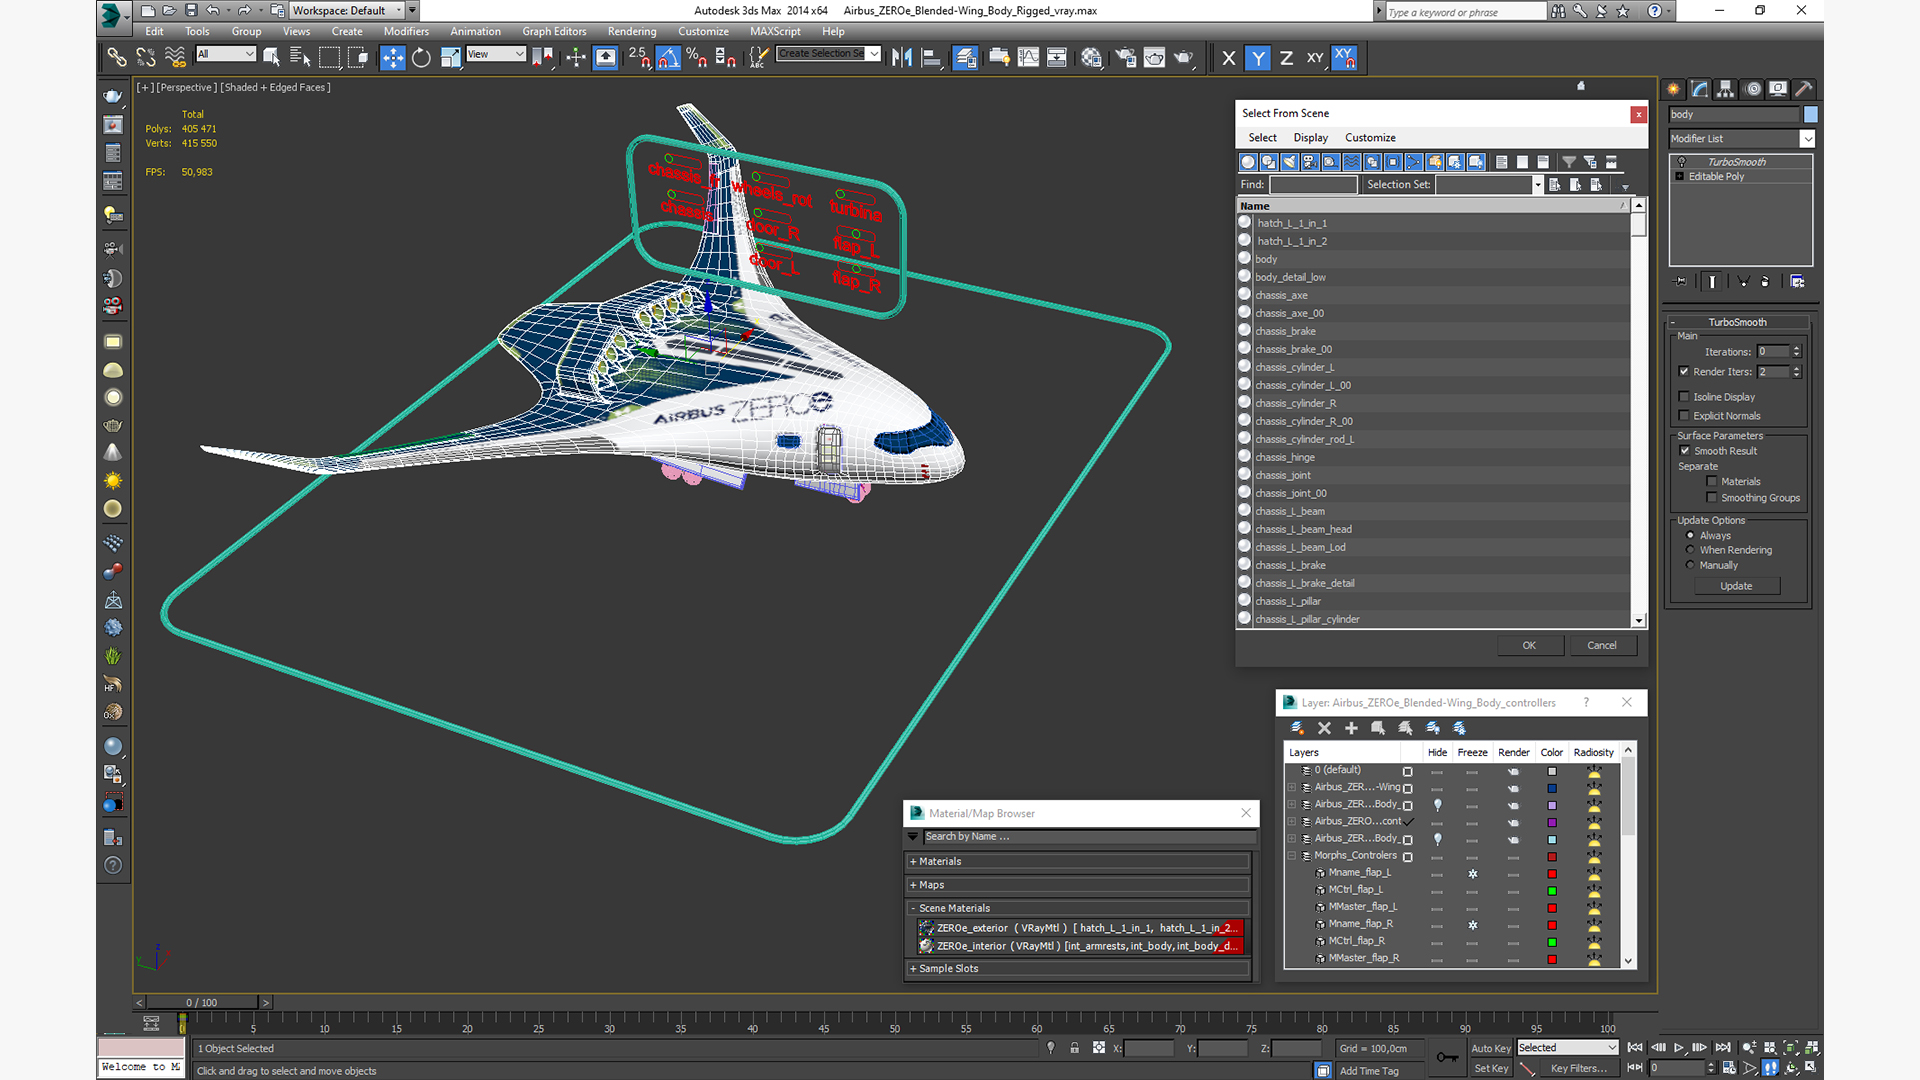
Task: Open Display menu in Select From Scene
Action: pos(1310,138)
